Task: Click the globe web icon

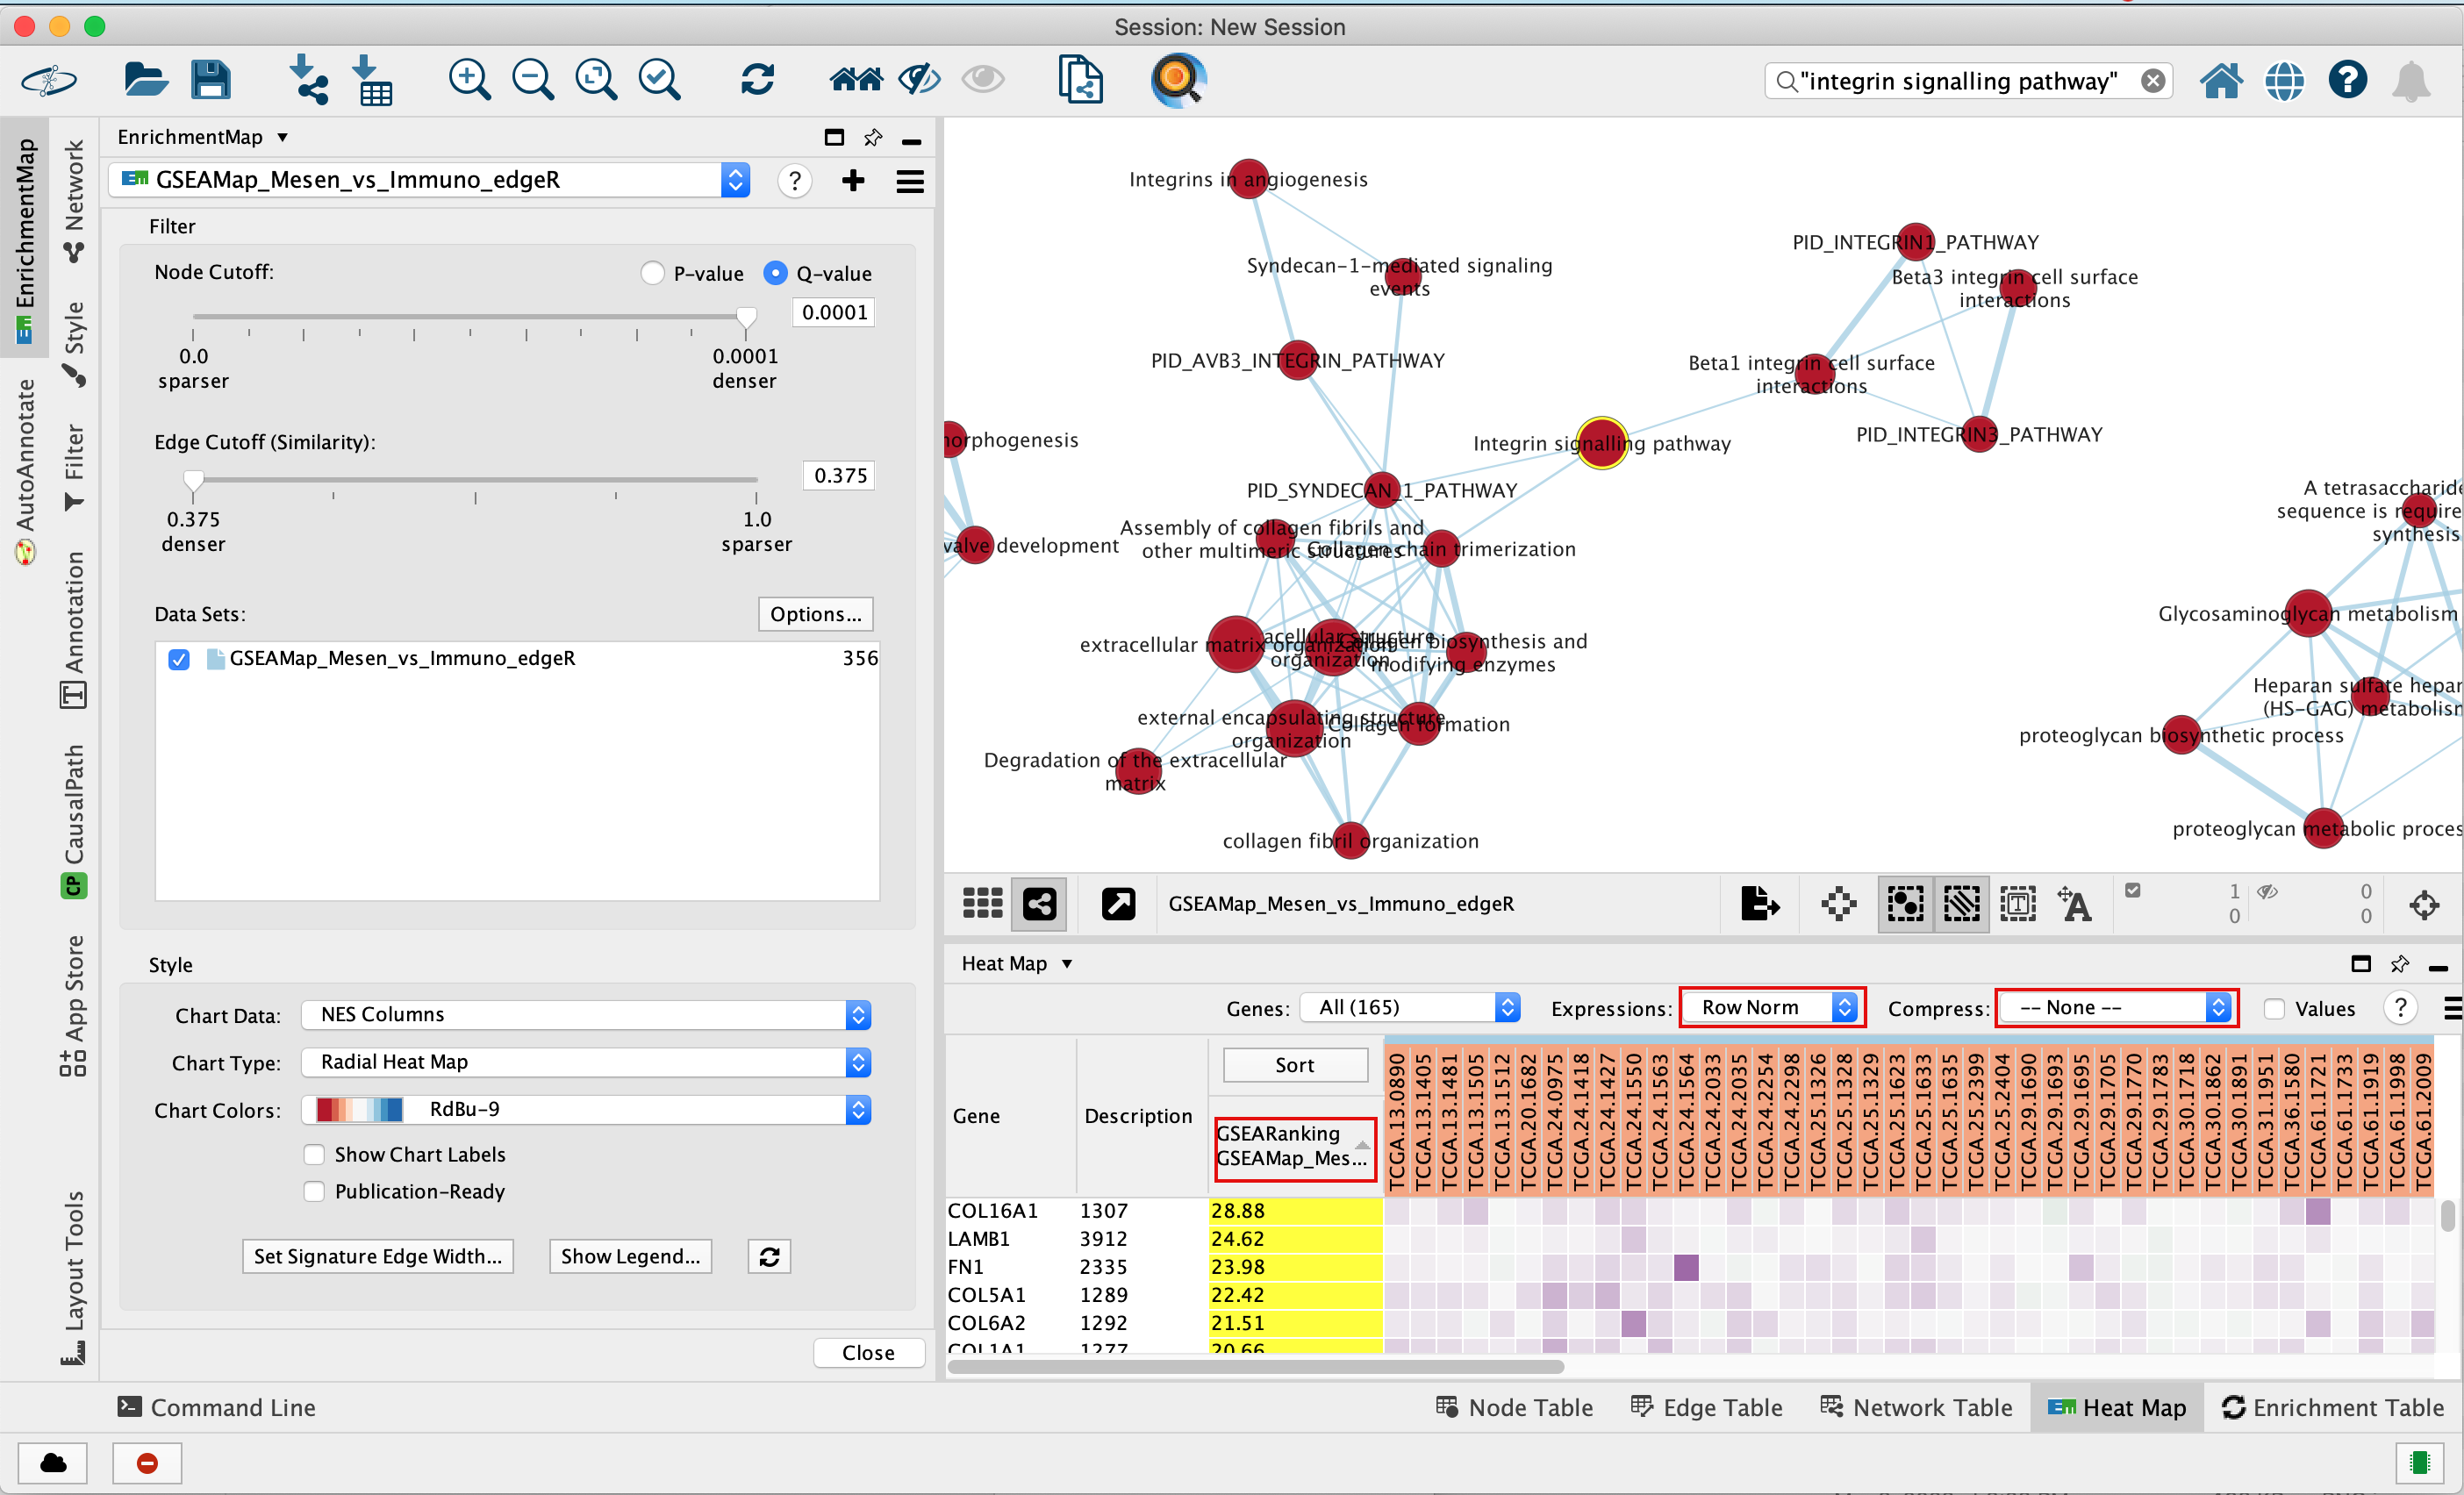Action: tap(2284, 80)
